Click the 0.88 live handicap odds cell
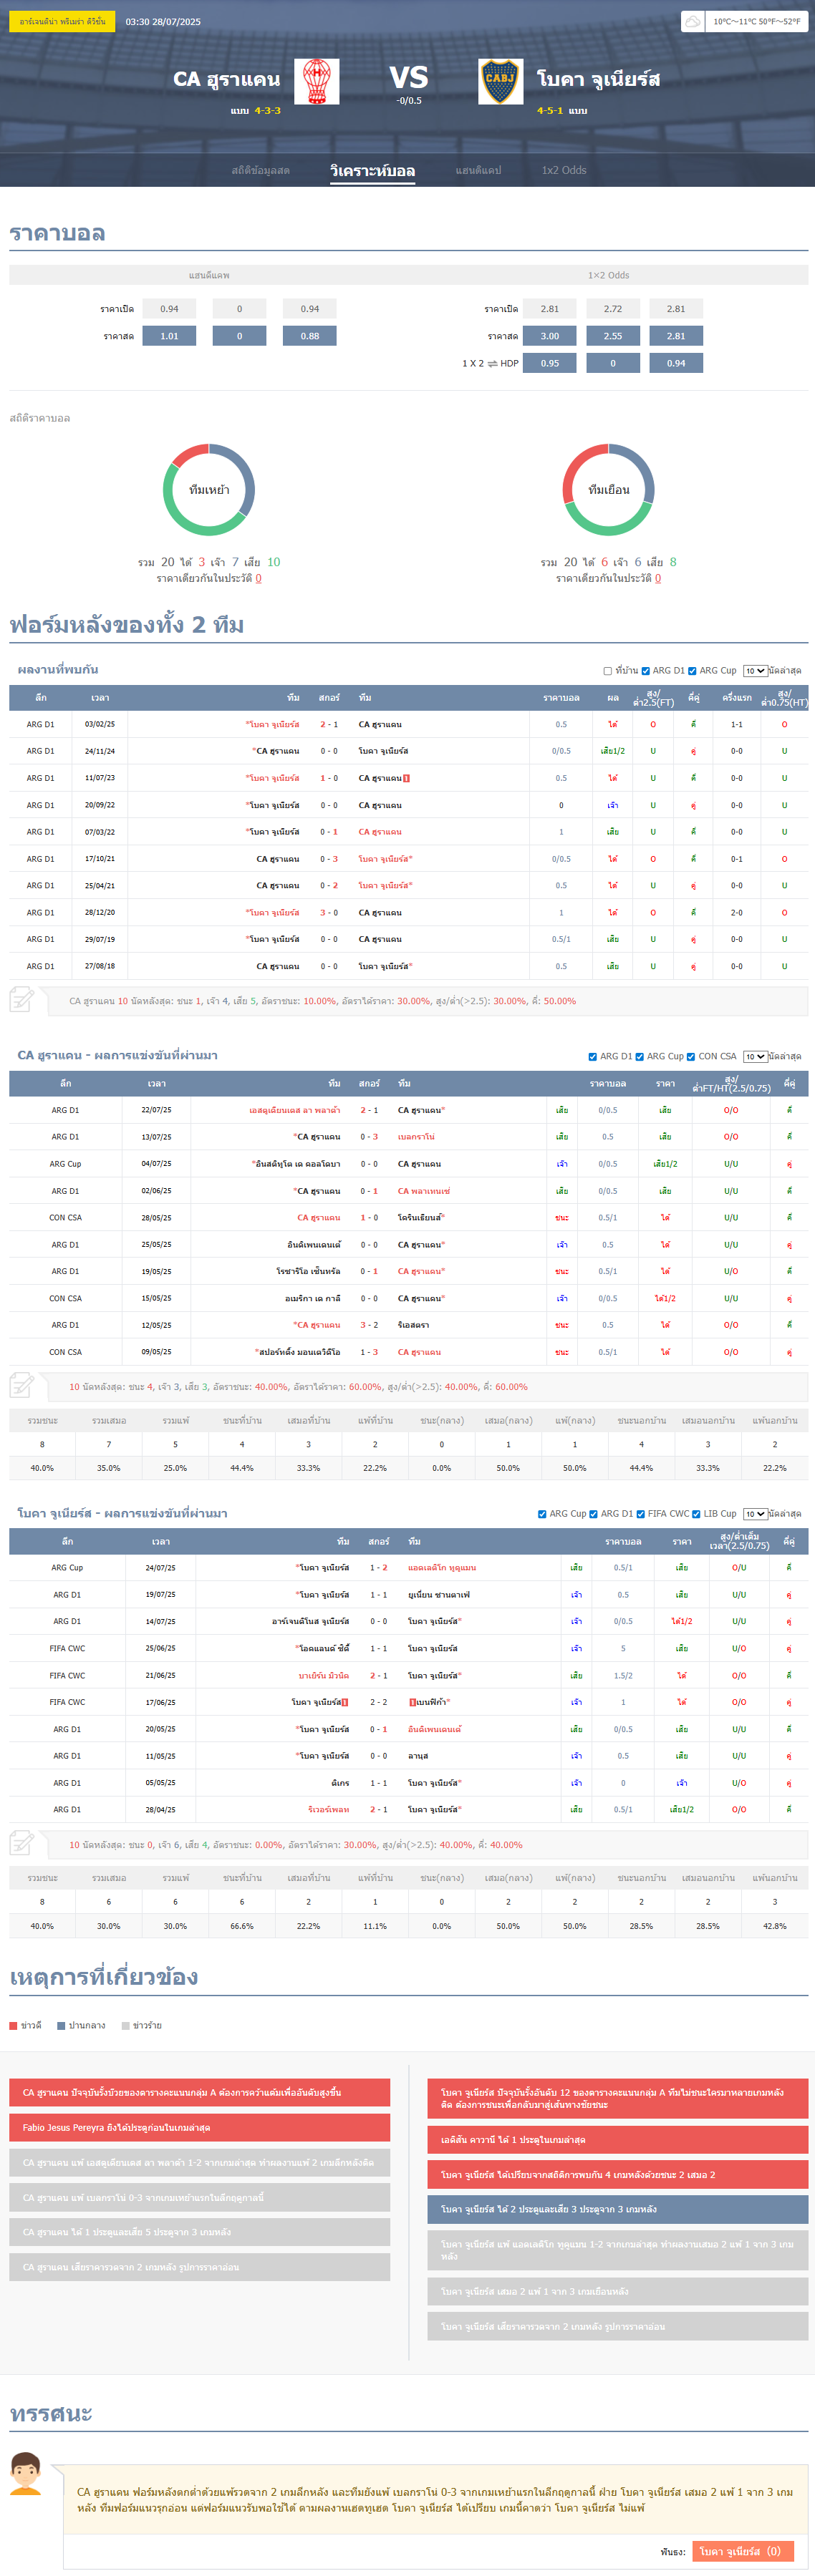 tap(310, 336)
